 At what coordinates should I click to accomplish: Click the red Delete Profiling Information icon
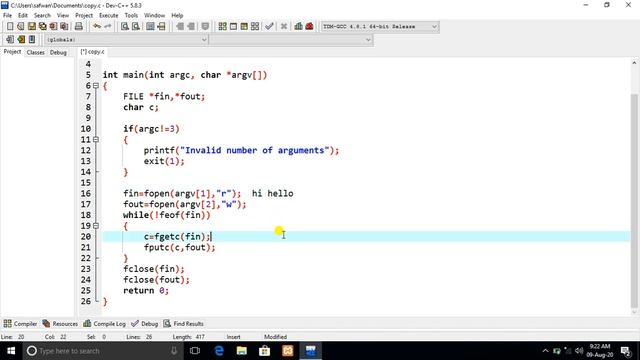pyautogui.click(x=309, y=27)
